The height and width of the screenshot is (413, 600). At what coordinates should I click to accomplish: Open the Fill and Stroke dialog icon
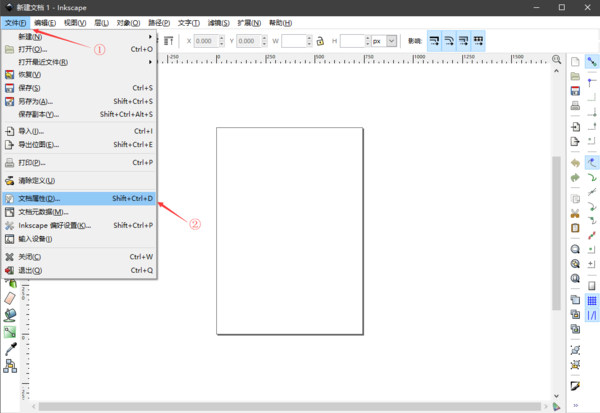(575, 386)
